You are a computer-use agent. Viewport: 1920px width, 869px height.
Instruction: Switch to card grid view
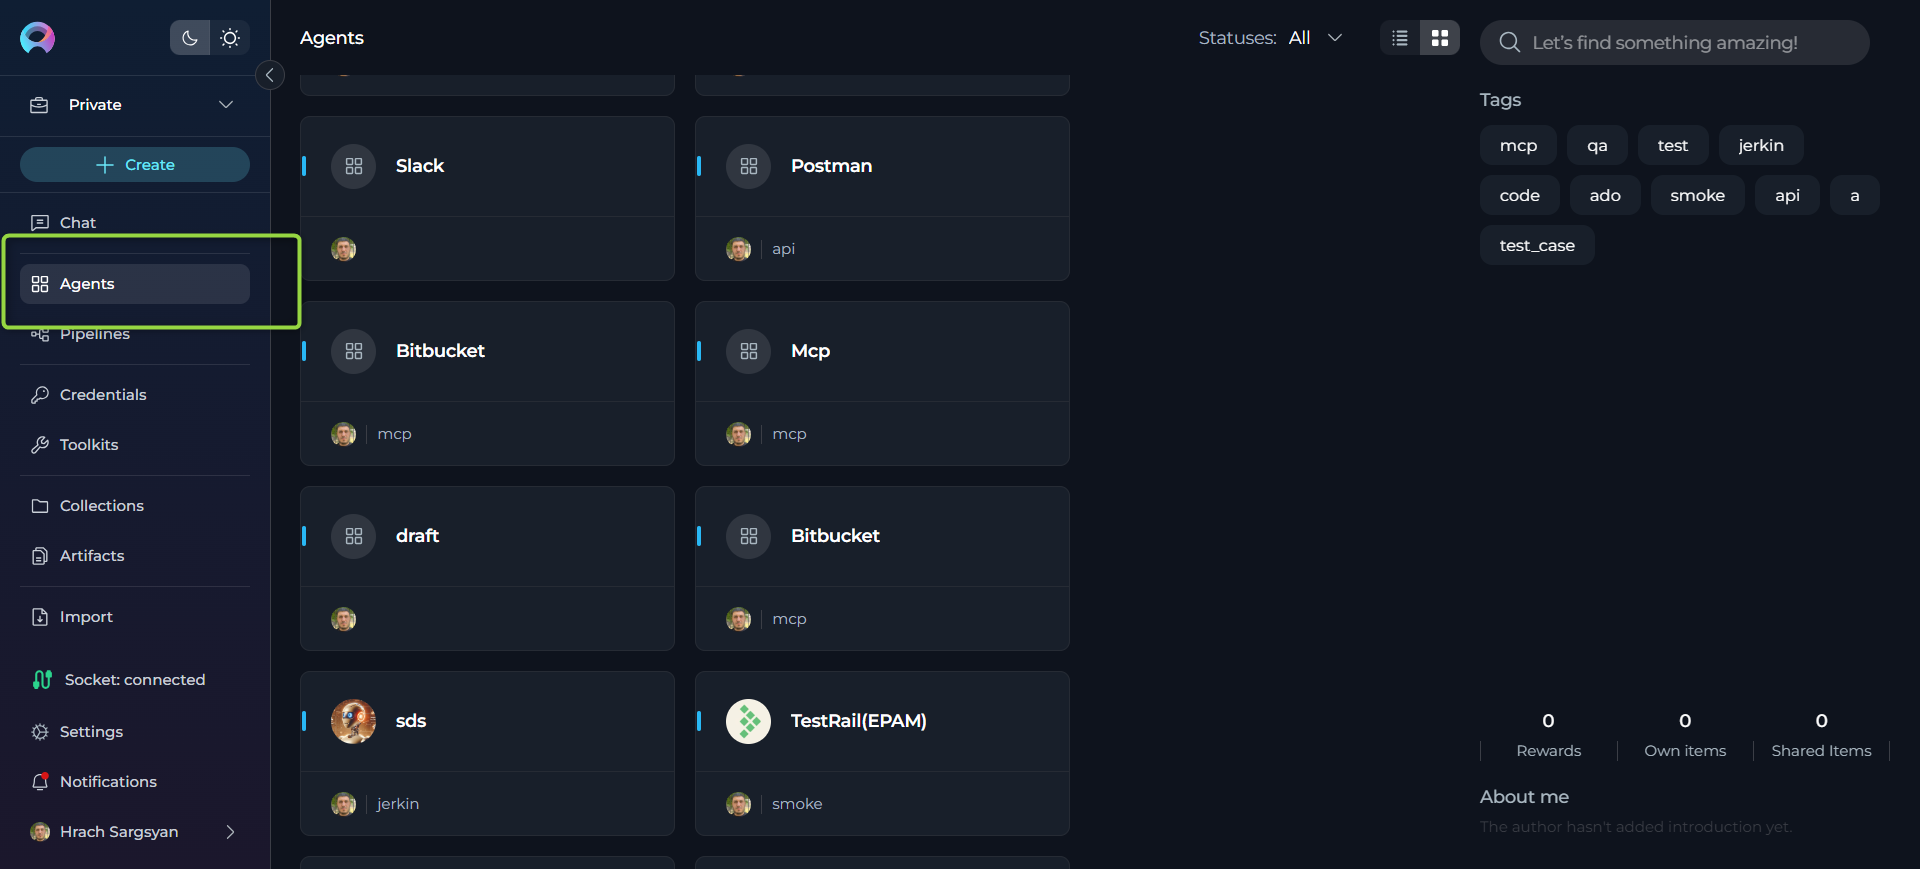point(1440,38)
